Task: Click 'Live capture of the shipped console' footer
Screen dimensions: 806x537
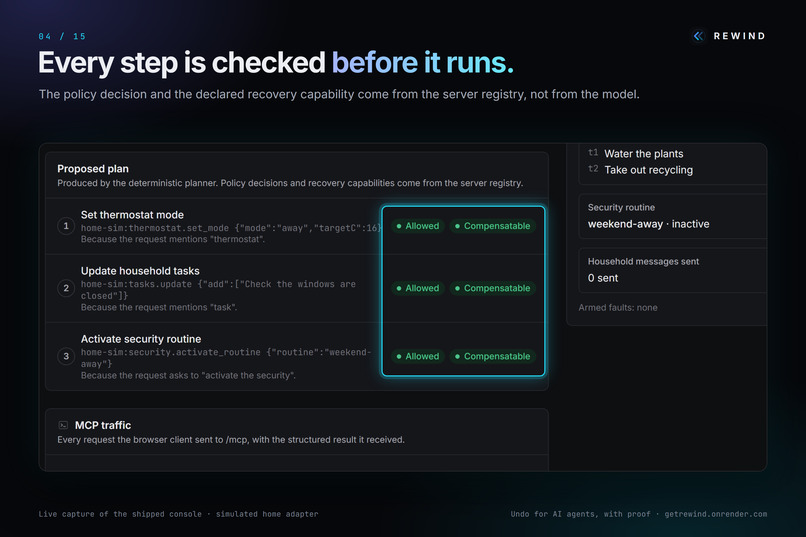Action: tap(178, 514)
